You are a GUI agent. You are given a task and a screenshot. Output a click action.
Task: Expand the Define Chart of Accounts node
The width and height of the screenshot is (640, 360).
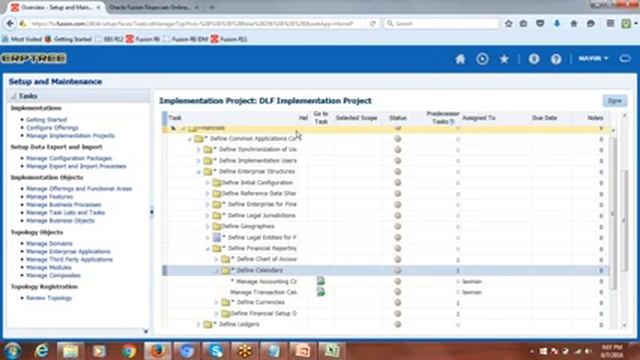tap(216, 259)
